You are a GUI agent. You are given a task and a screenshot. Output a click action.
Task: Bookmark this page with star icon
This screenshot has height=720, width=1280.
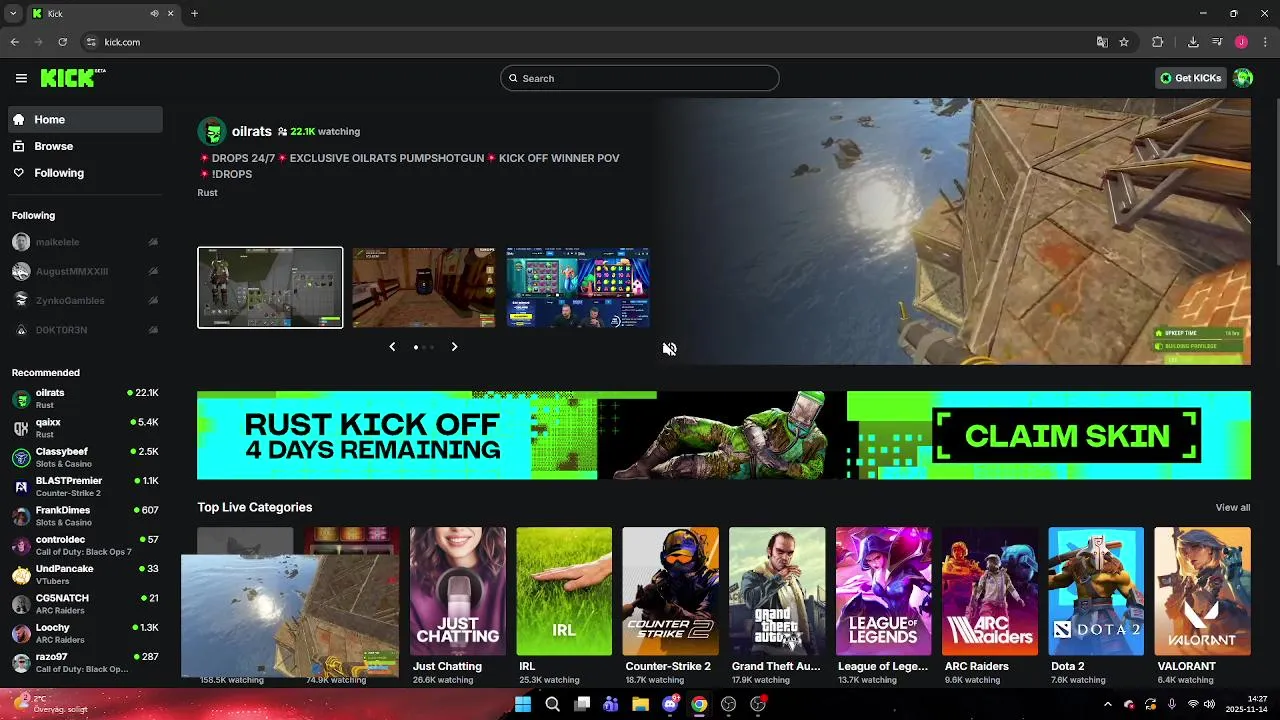[1124, 42]
